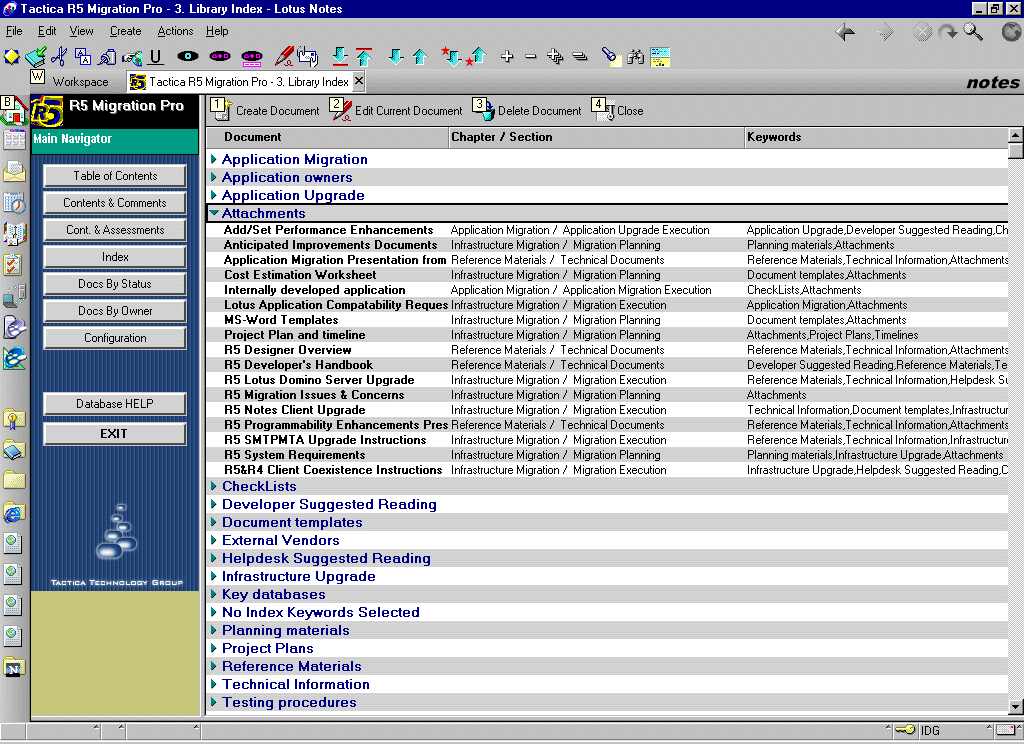
Task: Click the underline U toolbar icon
Action: [155, 57]
